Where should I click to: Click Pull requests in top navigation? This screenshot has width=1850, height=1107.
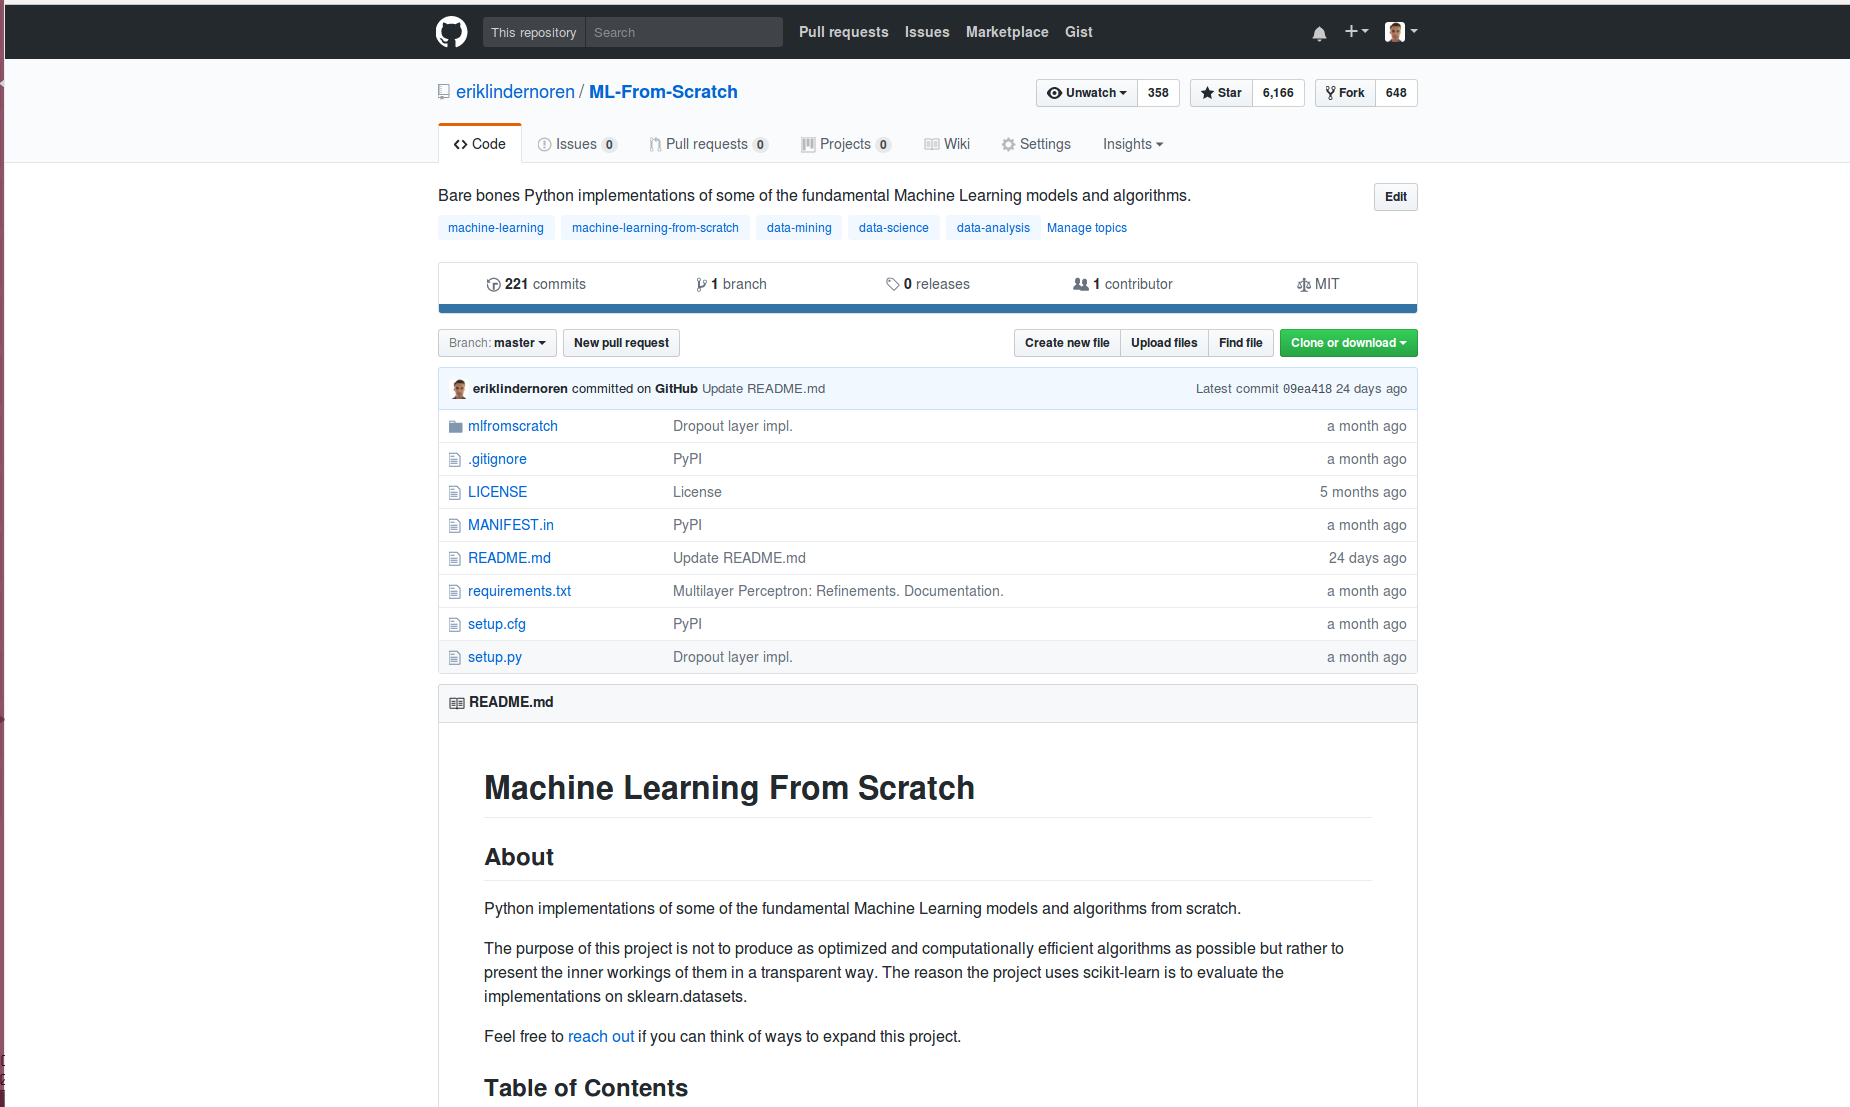844,32
